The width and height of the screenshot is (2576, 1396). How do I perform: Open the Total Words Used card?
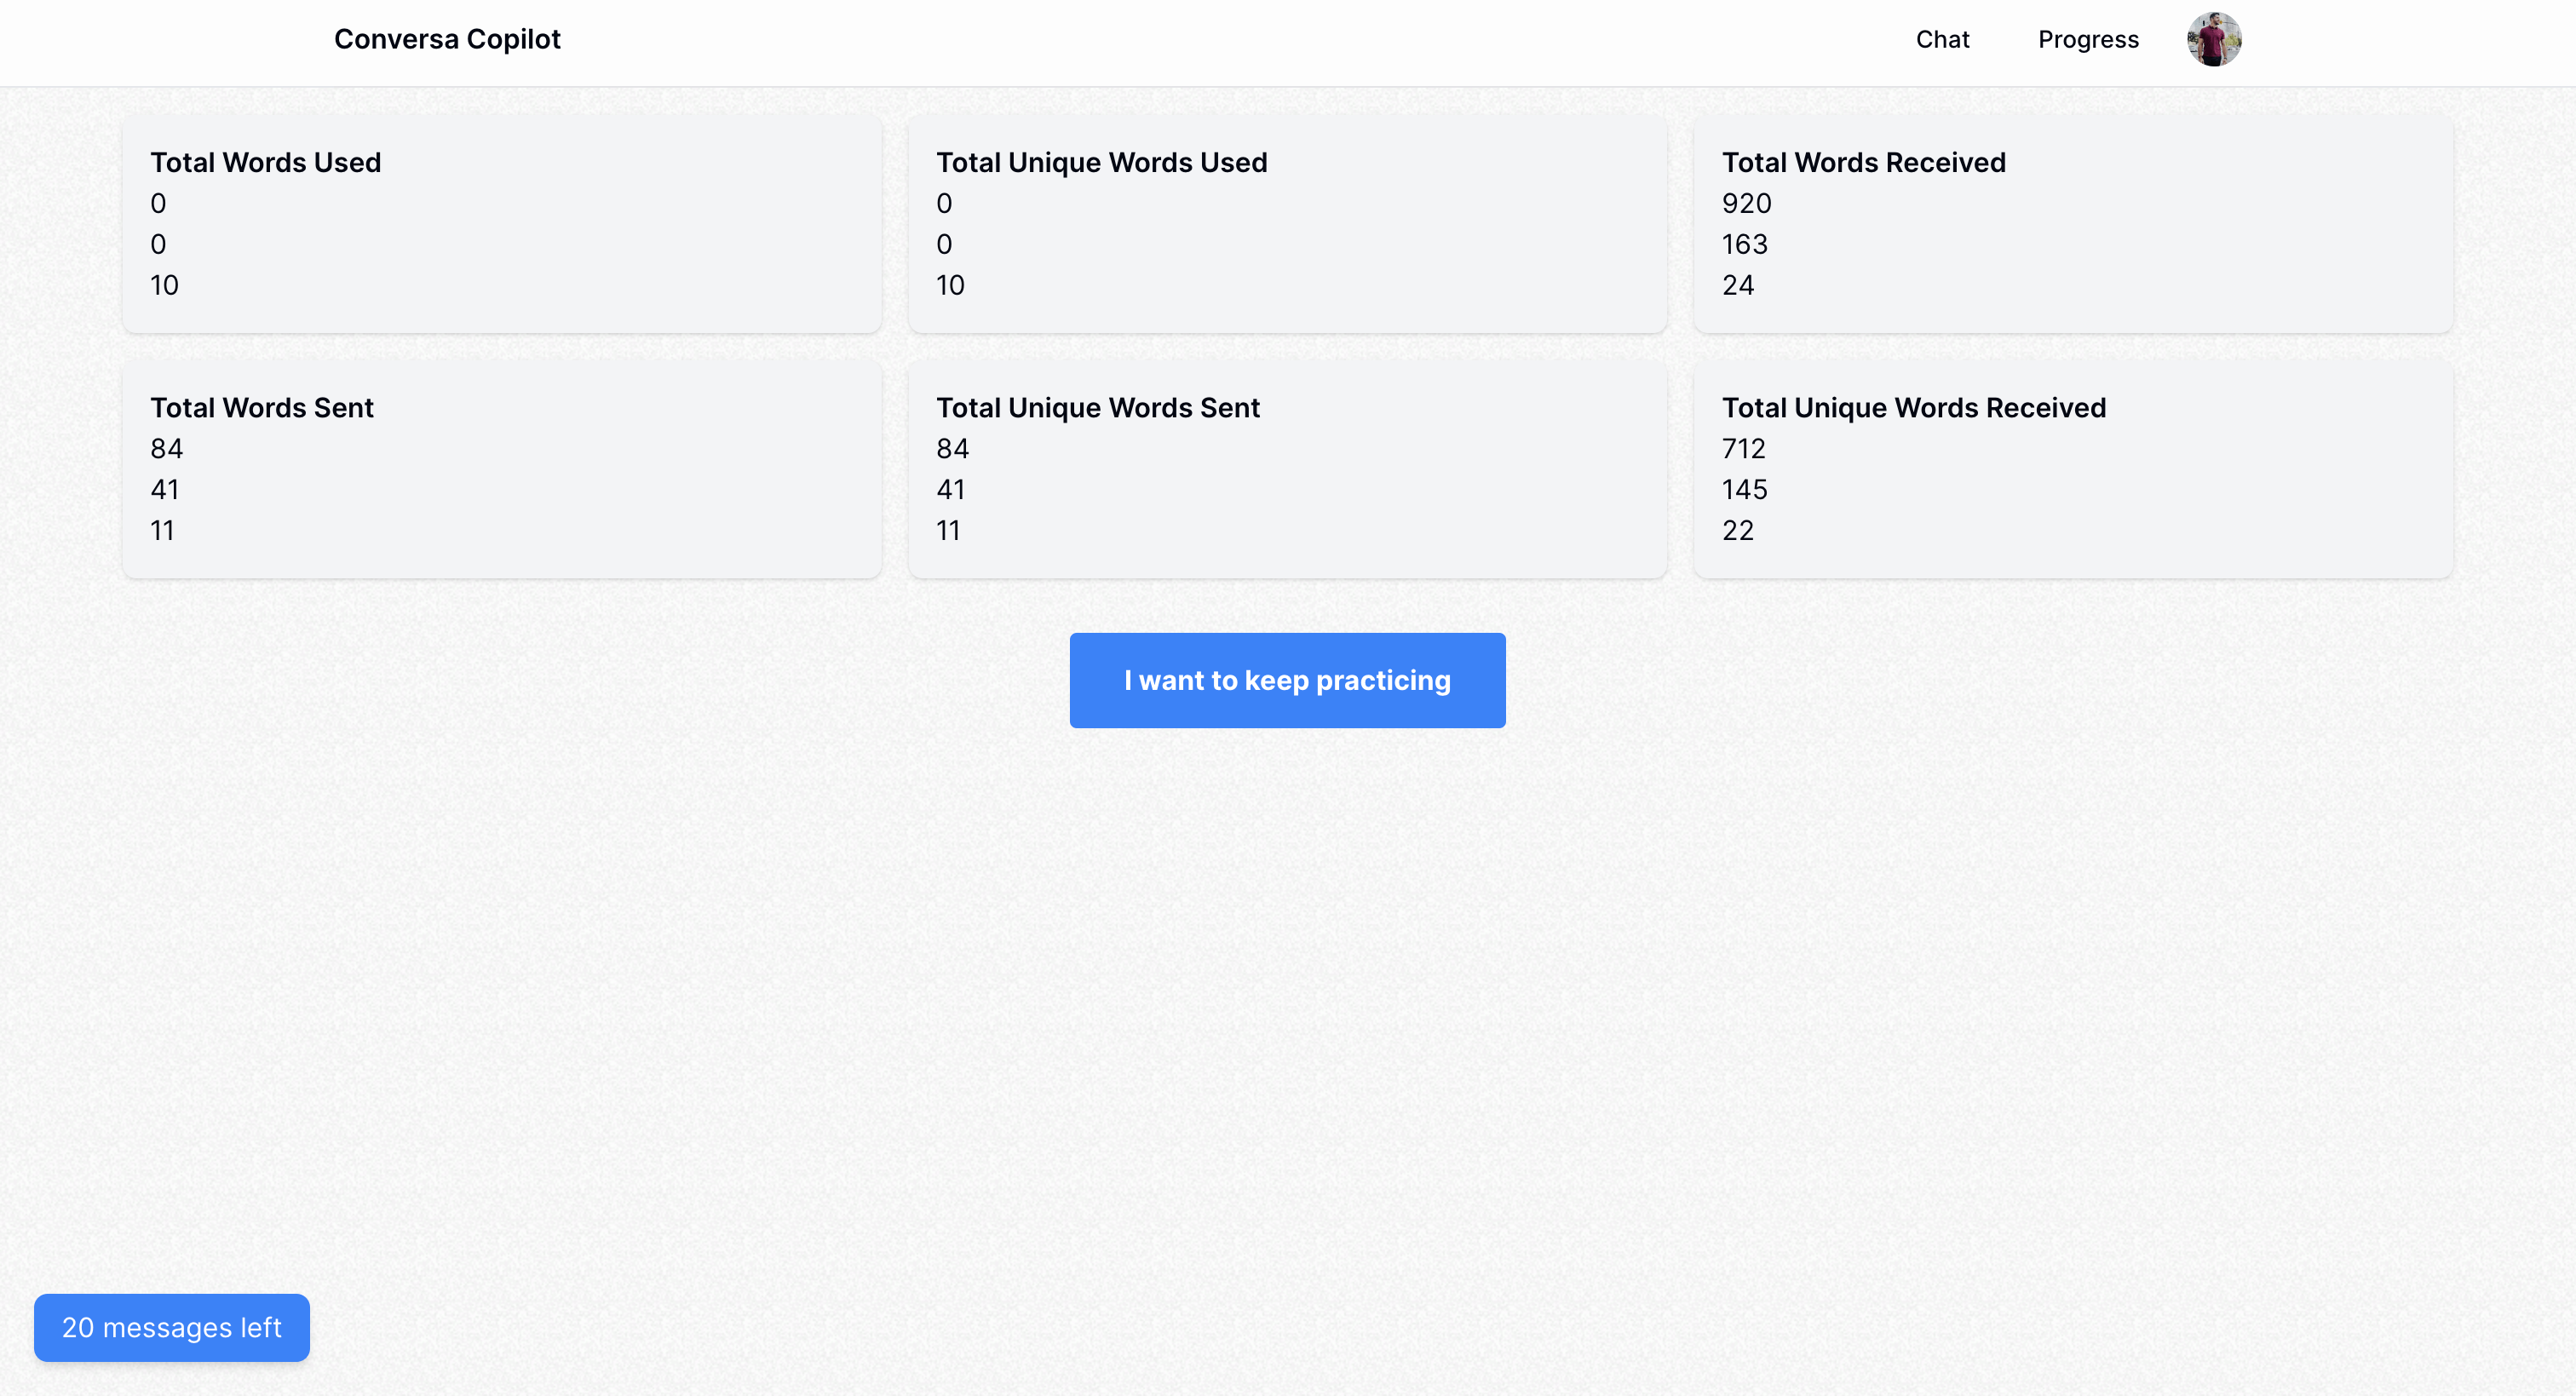[x=502, y=223]
